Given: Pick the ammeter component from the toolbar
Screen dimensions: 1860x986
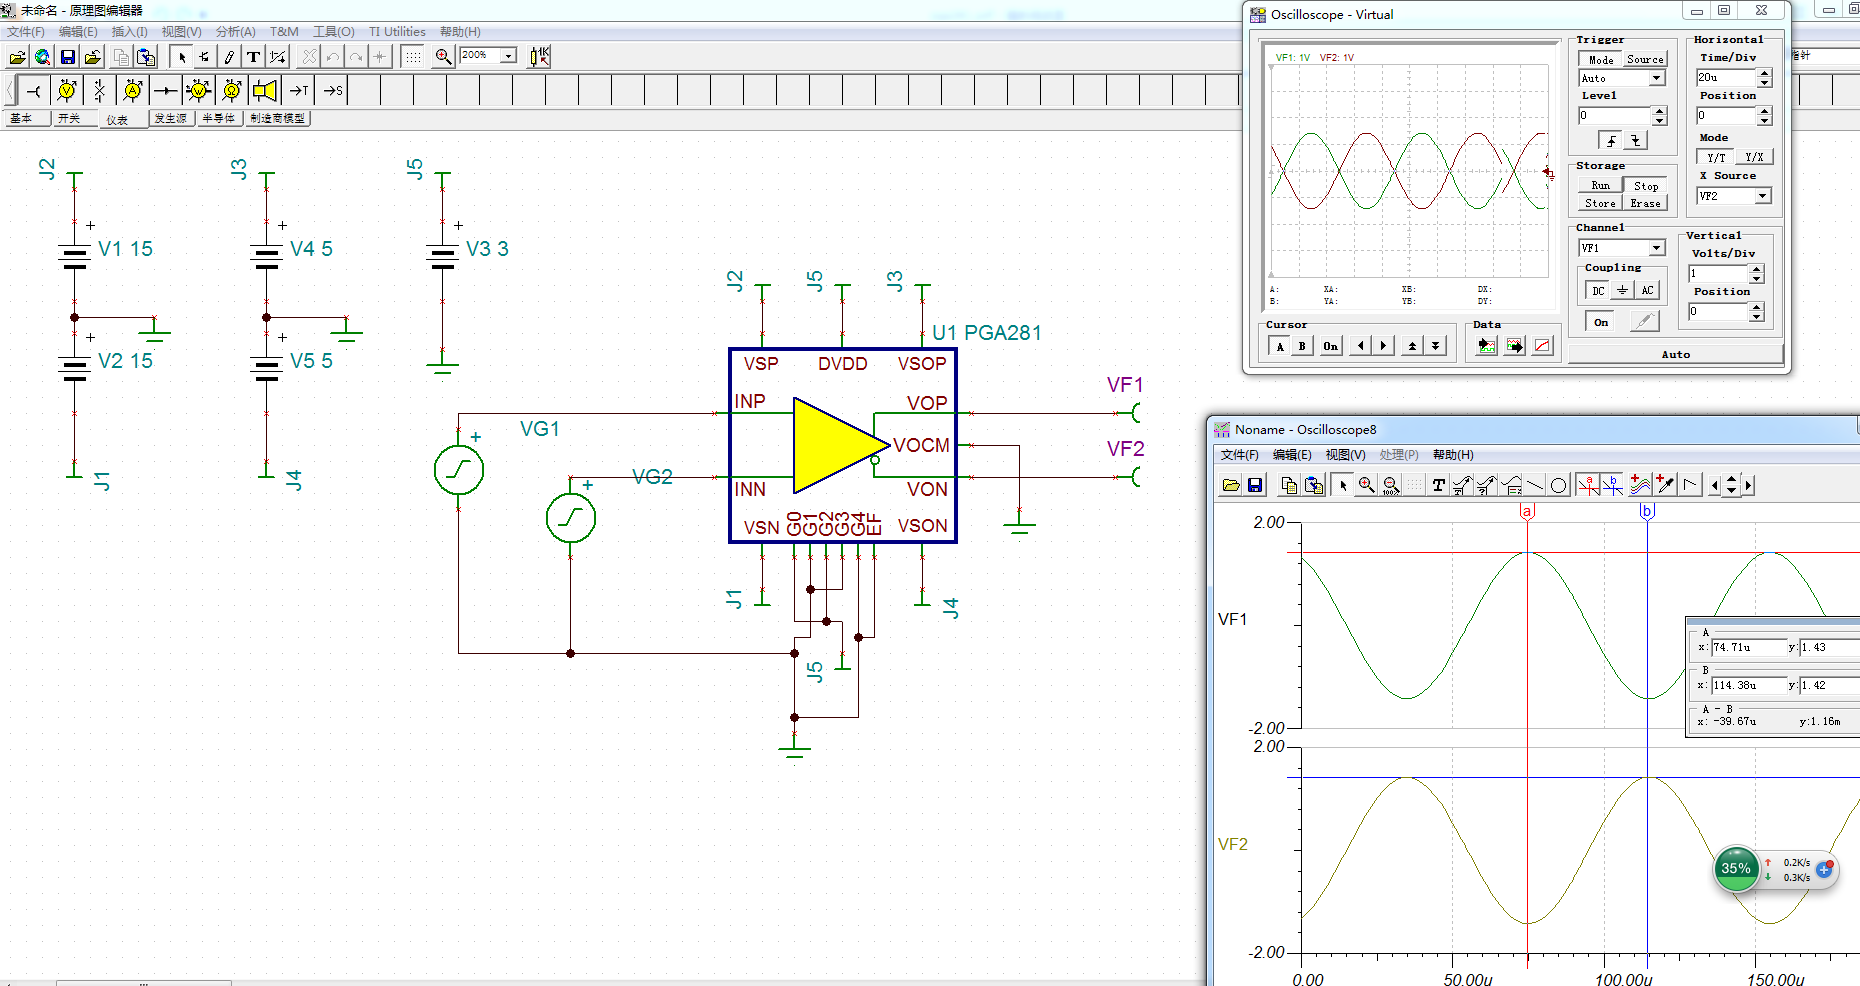Looking at the screenshot, I should click(133, 91).
